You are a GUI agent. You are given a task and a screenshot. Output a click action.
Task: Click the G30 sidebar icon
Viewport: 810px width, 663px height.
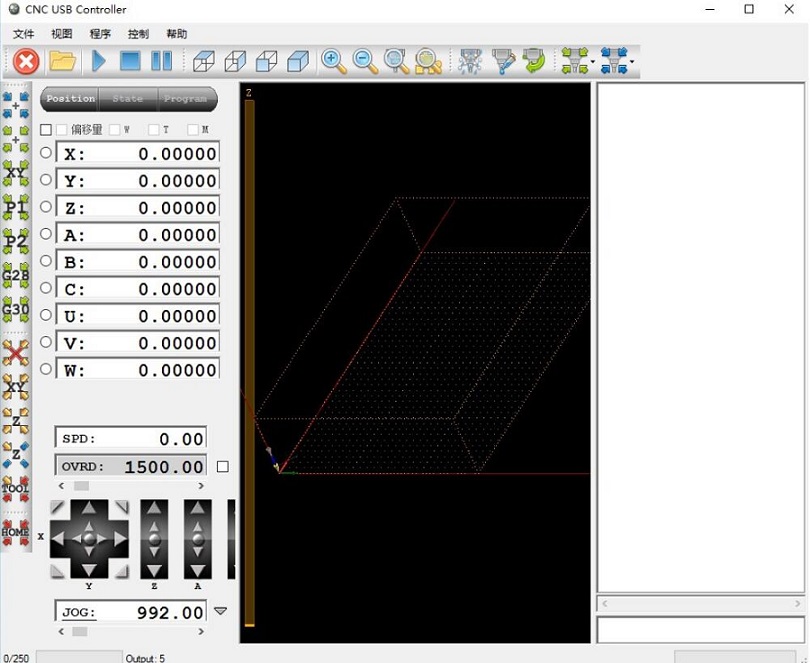(x=16, y=310)
